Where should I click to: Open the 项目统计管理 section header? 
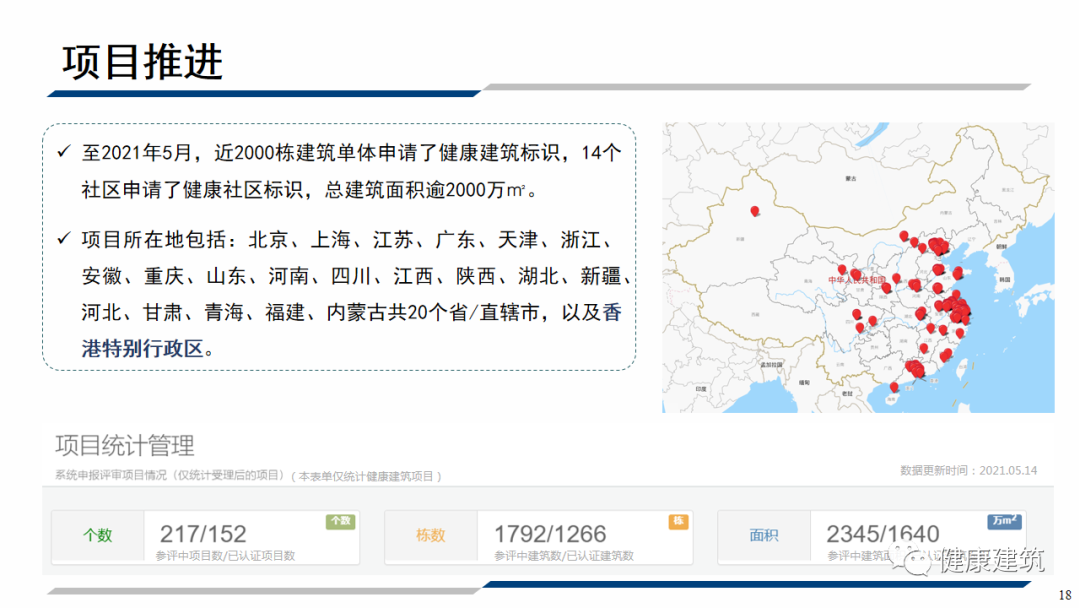tap(126, 446)
